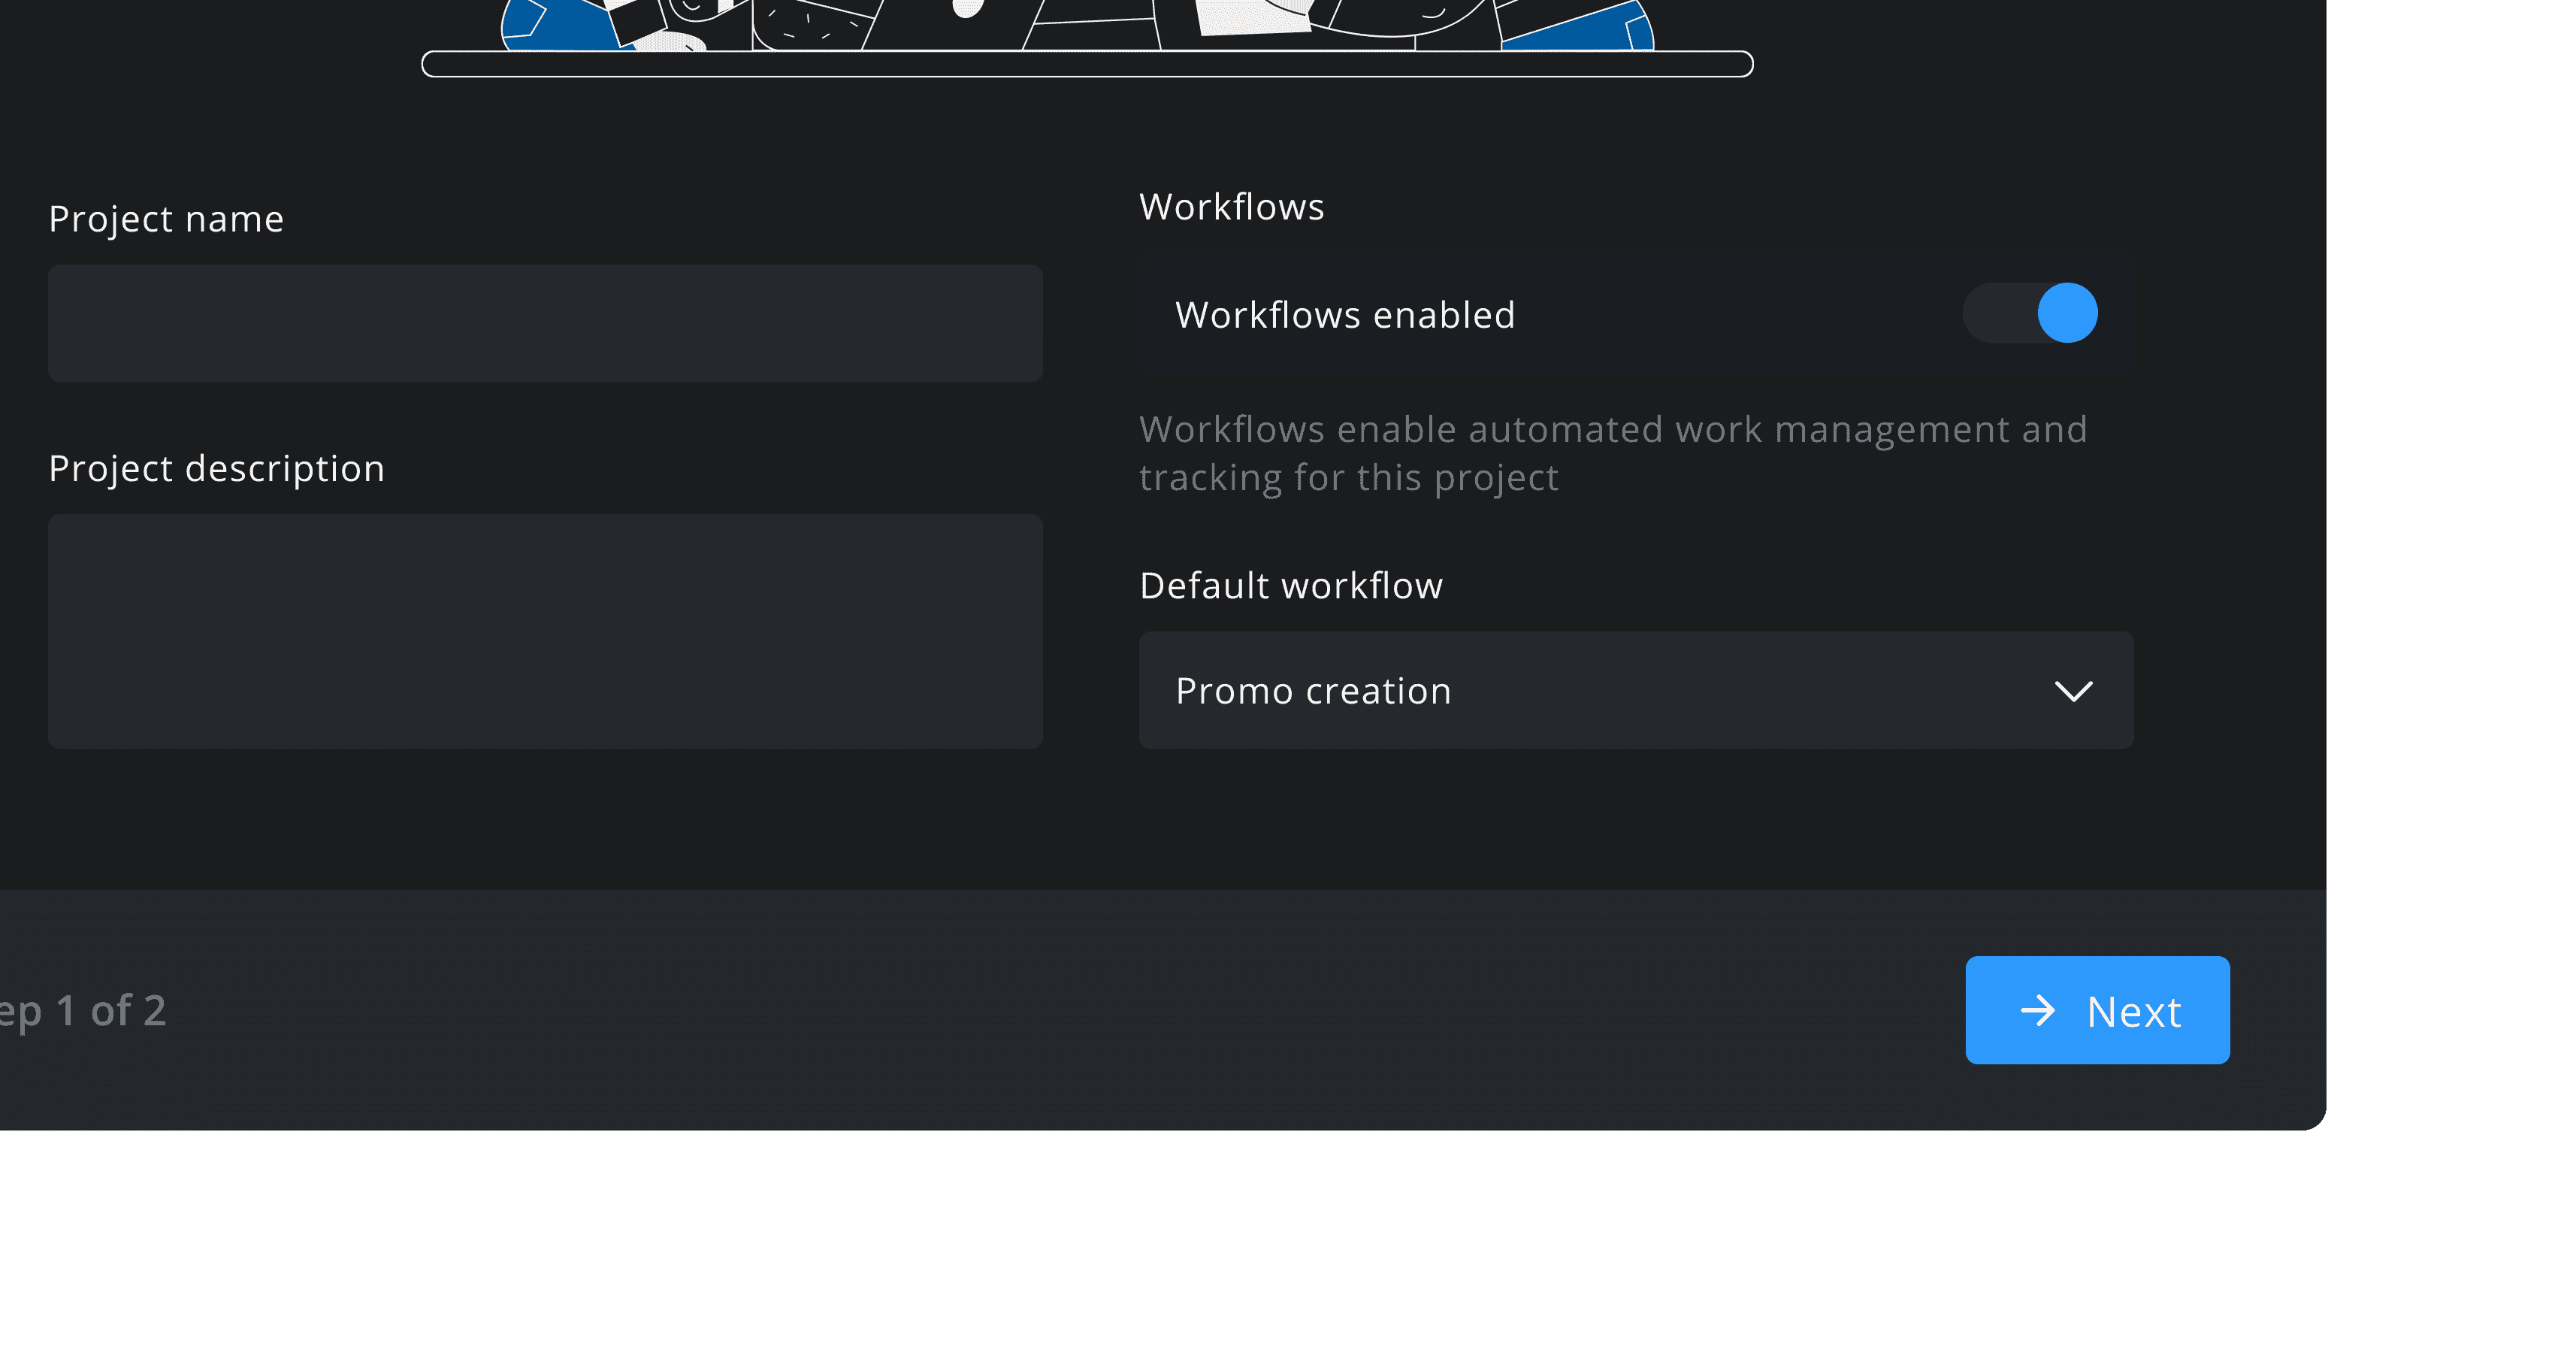Focus the Project name input field
The image size is (2576, 1353).
(x=545, y=323)
